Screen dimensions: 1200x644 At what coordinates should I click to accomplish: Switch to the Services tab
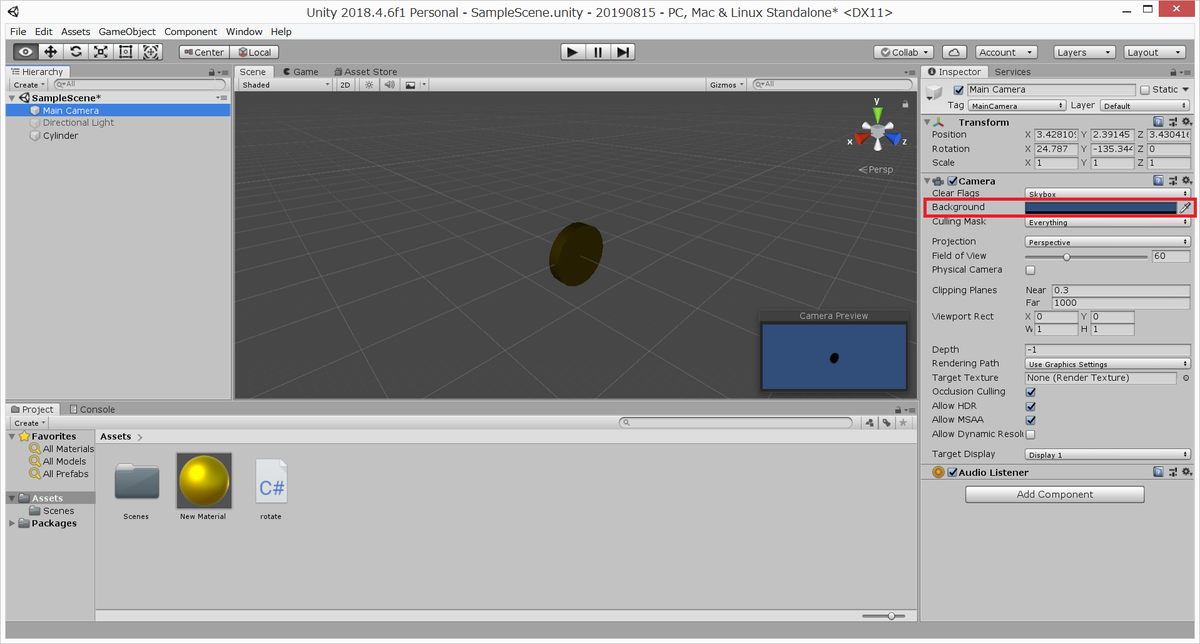tap(1012, 72)
